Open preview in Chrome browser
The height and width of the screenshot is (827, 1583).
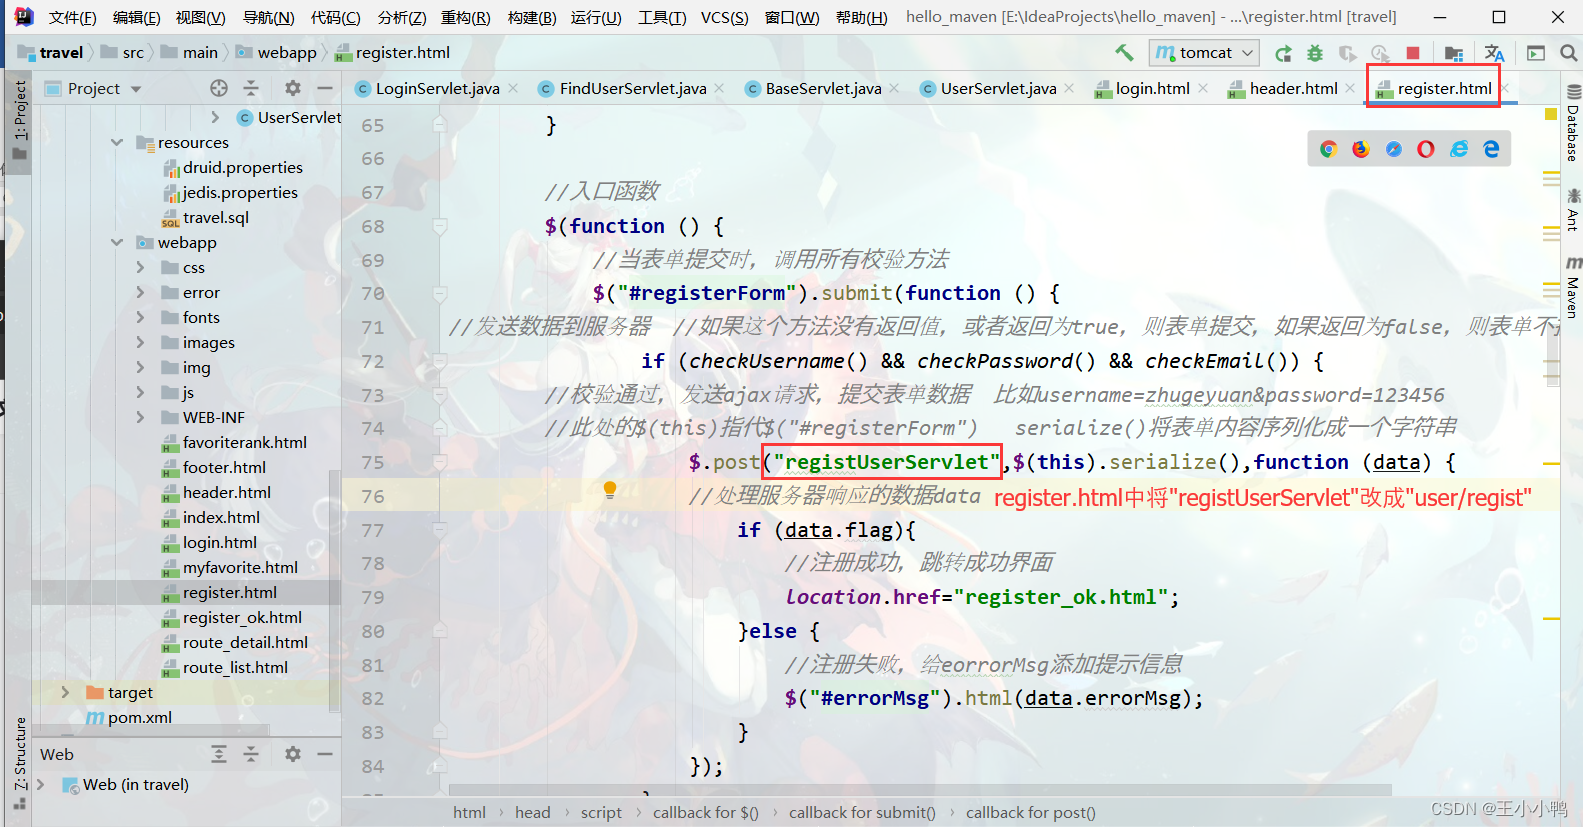[1329, 149]
